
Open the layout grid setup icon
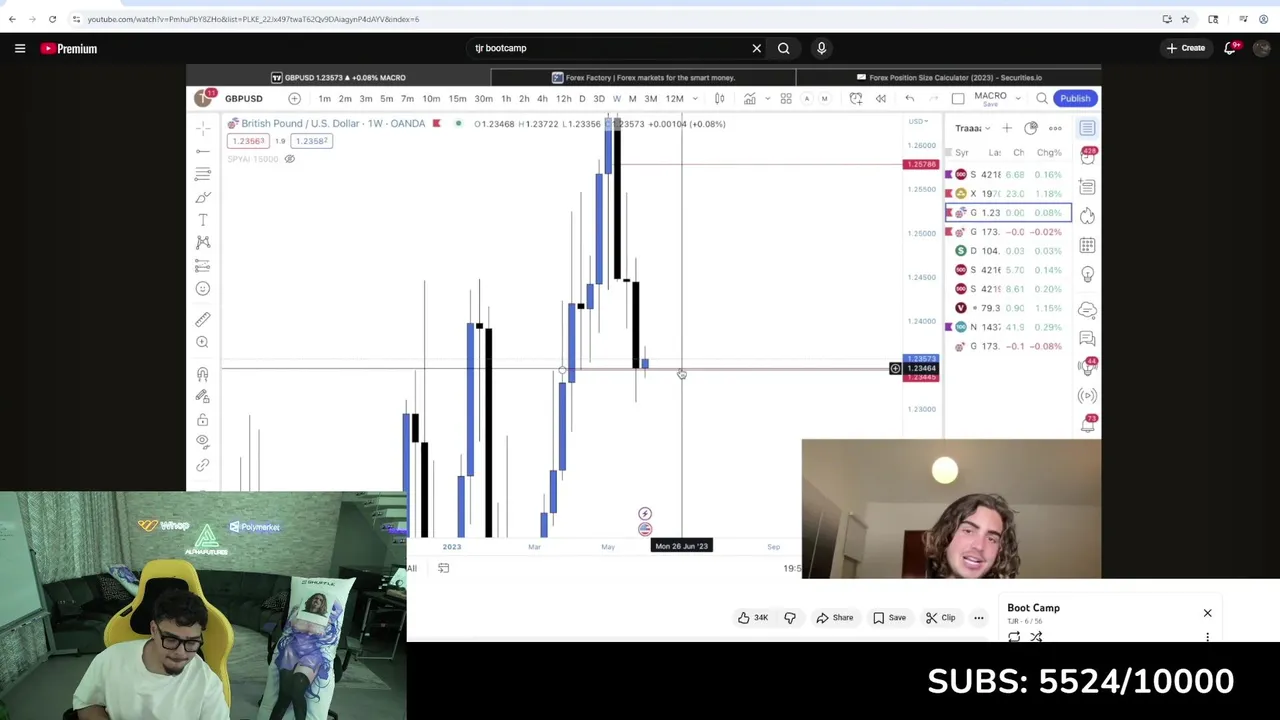786,98
